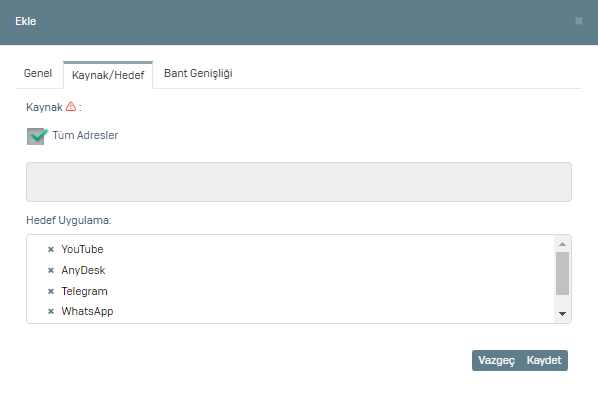Click the Tüm Adresler label
Screen dimensions: 598x398
tap(85, 135)
